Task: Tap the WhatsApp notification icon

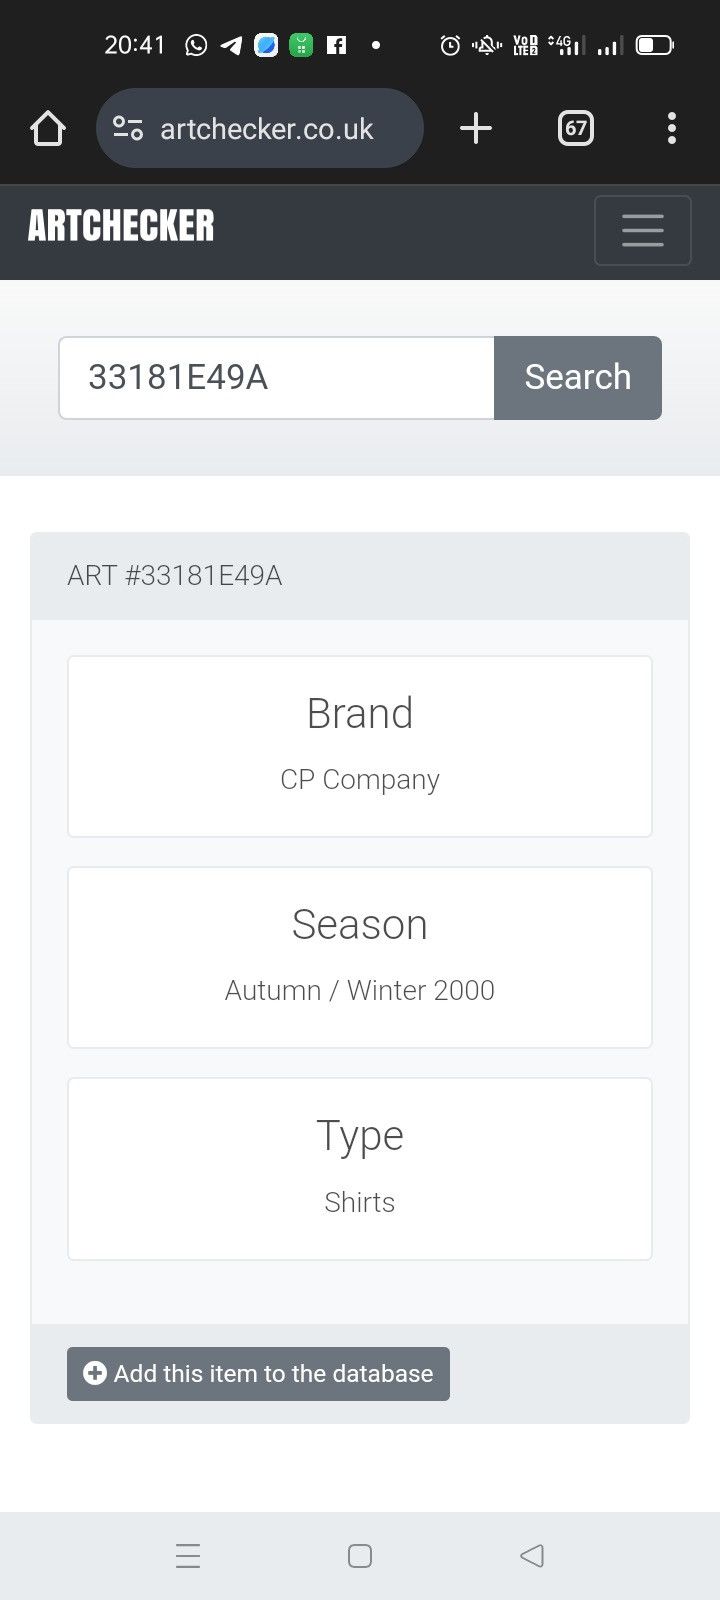Action: pos(197,45)
